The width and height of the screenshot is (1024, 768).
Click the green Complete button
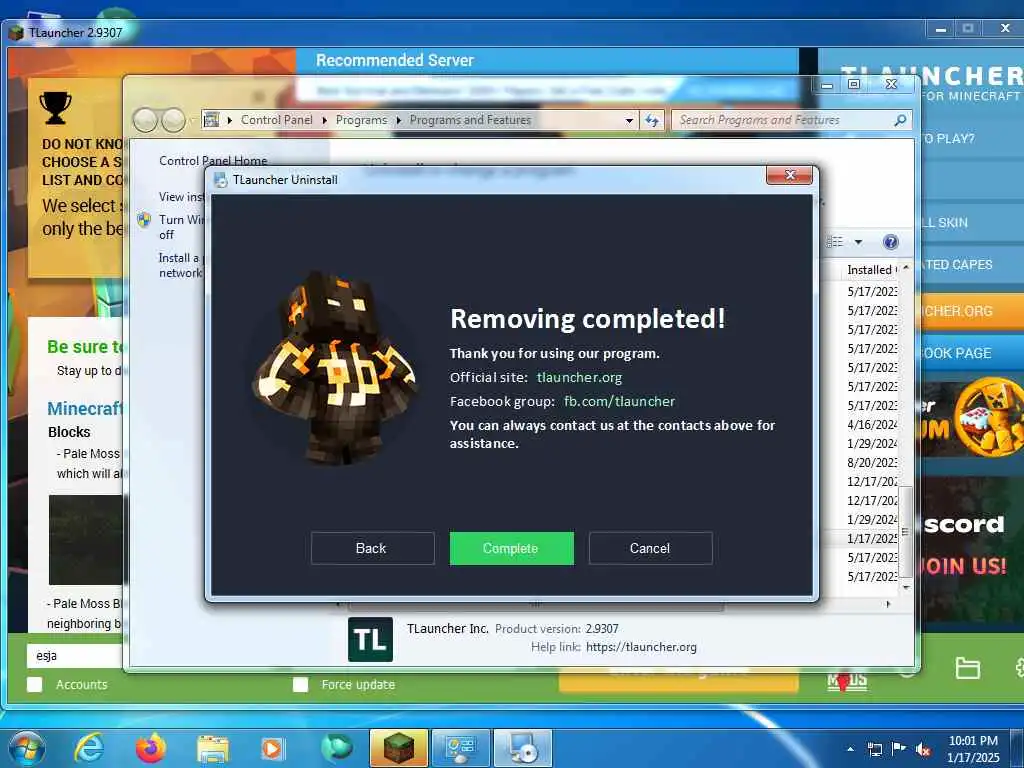[x=511, y=548]
